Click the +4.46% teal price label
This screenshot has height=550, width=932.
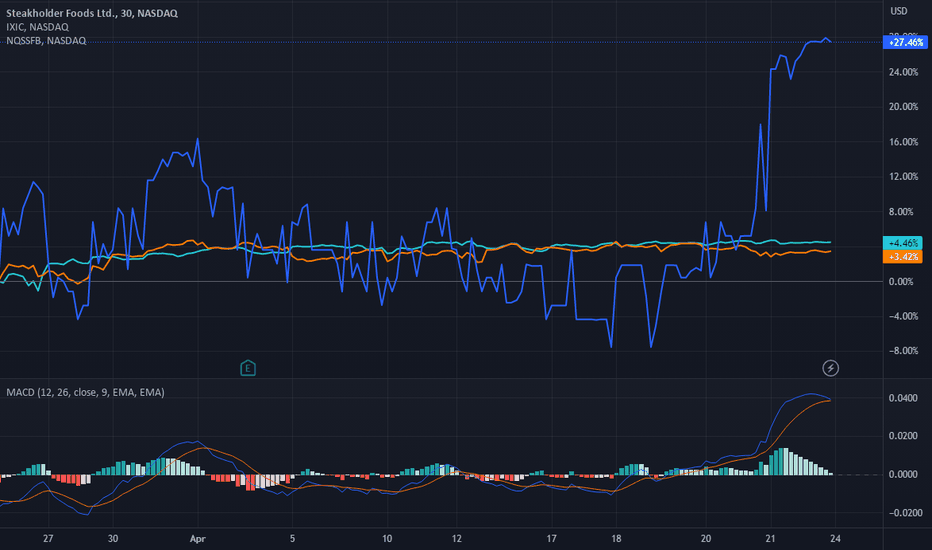(x=903, y=243)
